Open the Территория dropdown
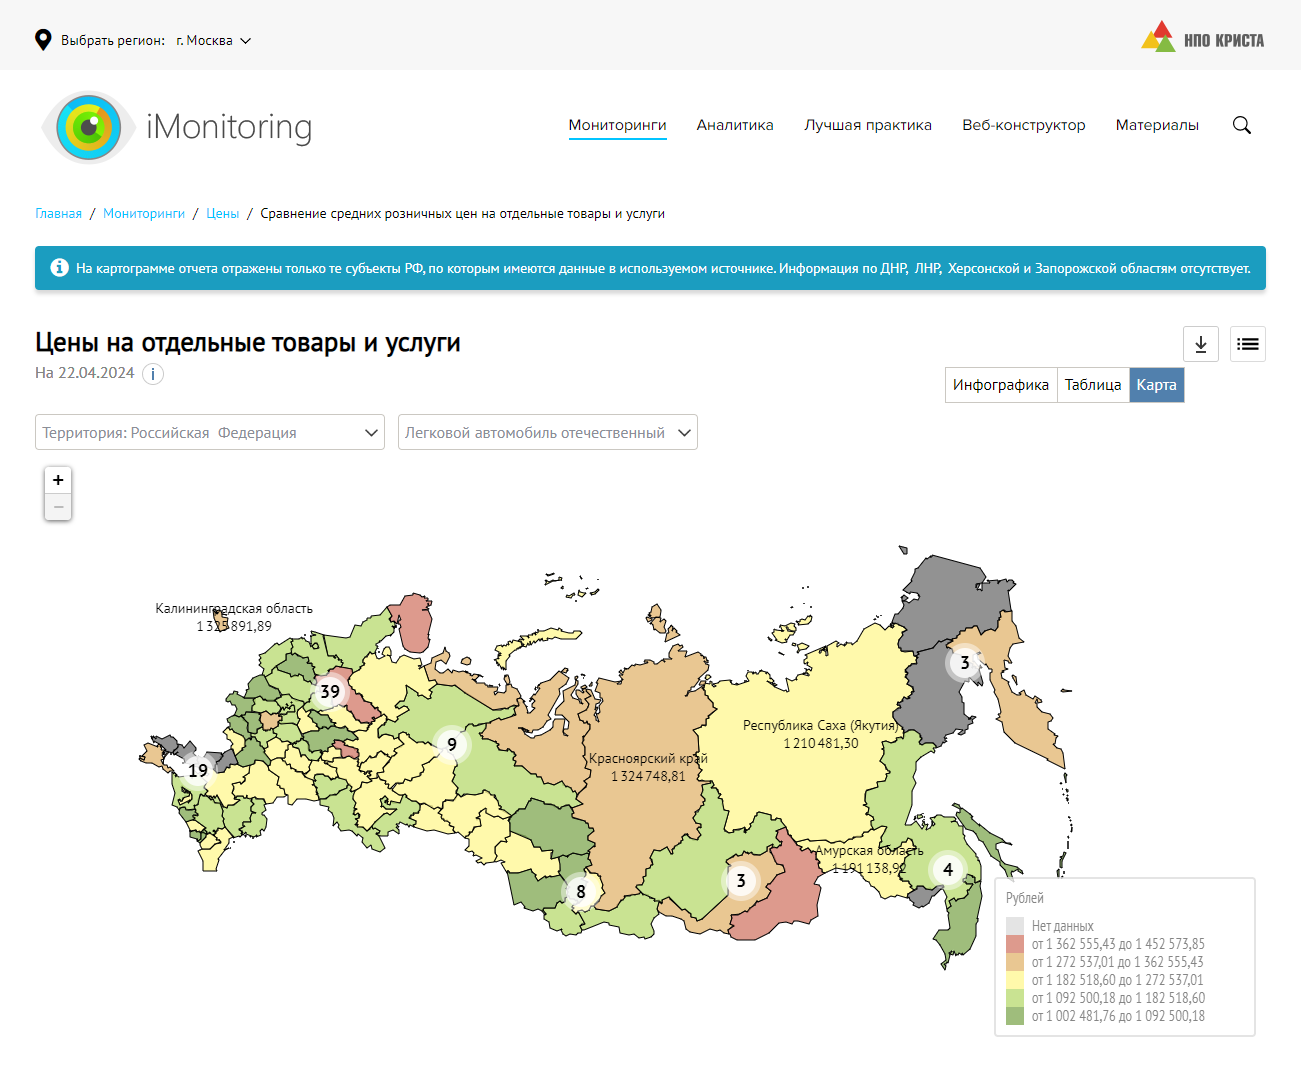 point(210,432)
